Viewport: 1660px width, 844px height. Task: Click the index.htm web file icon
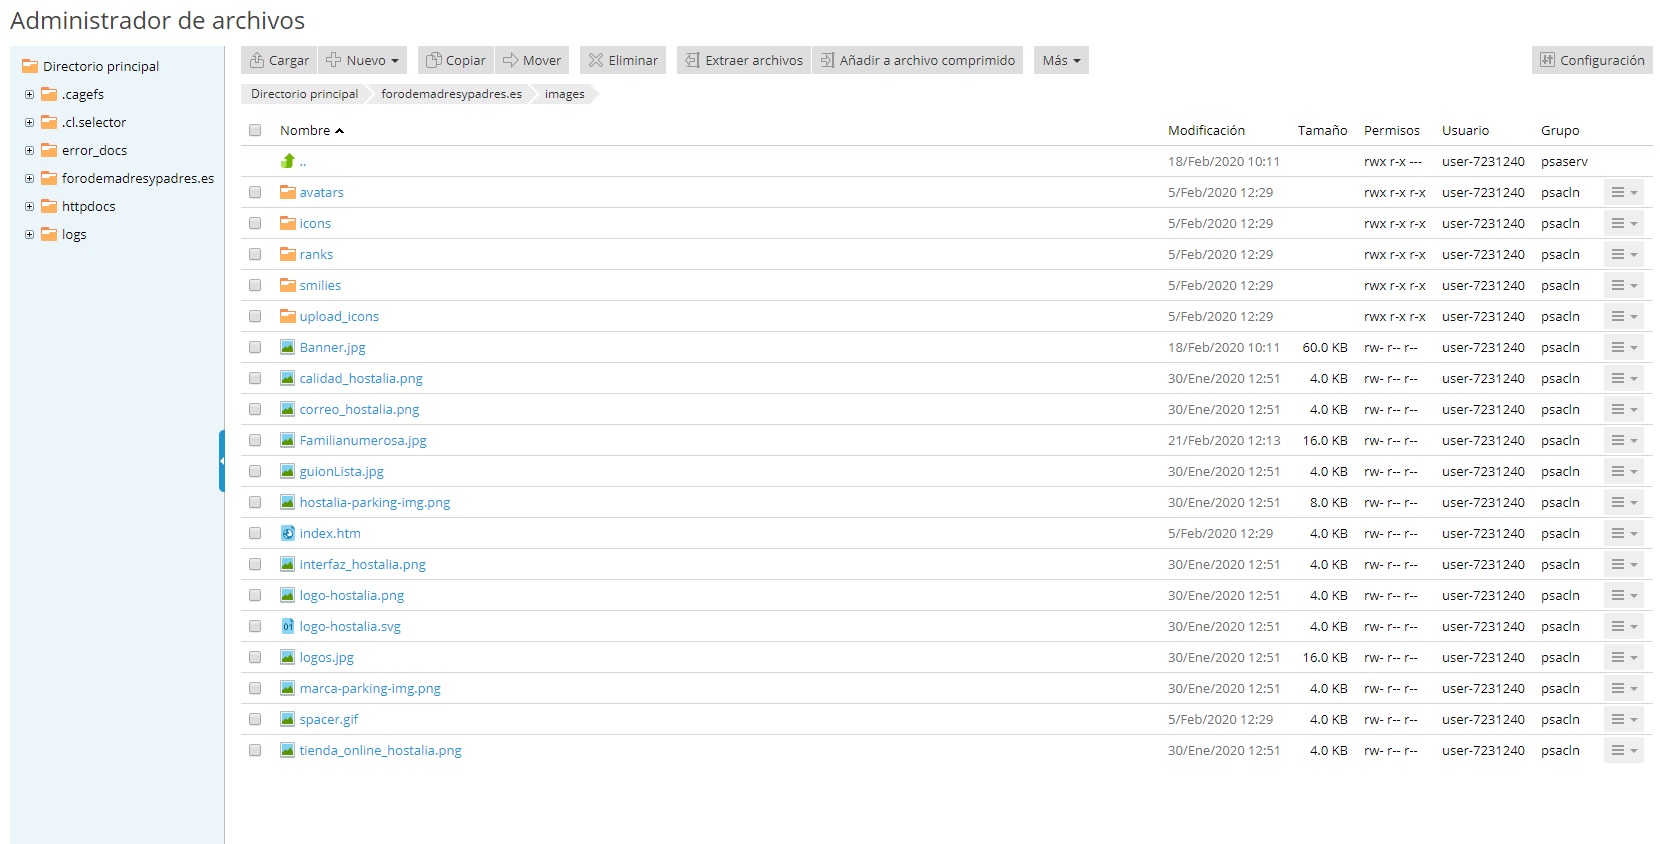288,533
